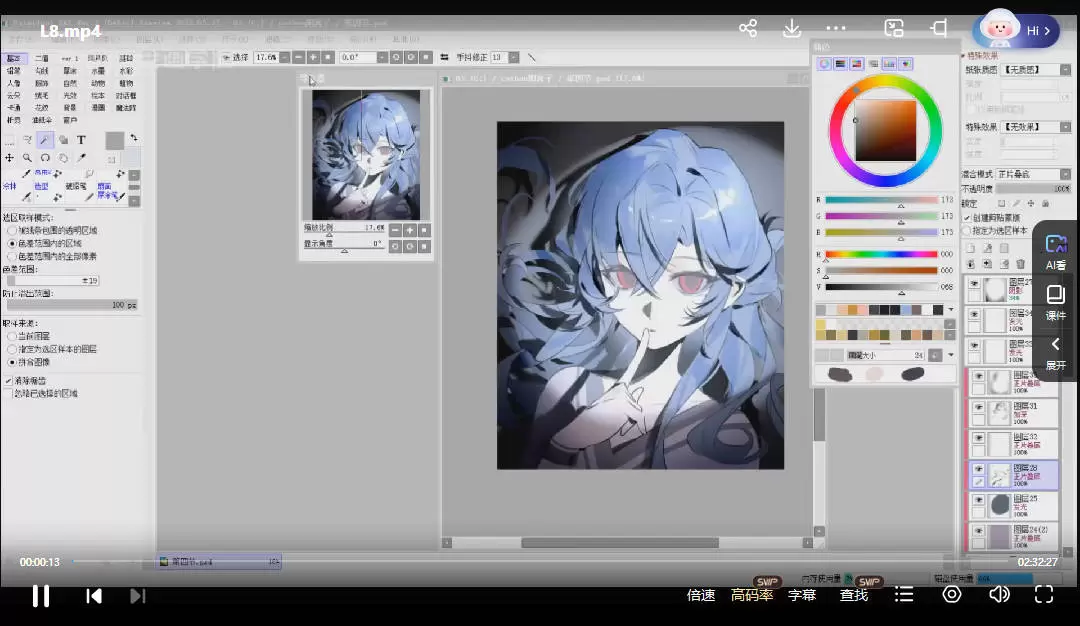Select the 人像 brush category tab
Image resolution: width=1080 pixels, height=626 pixels.
click(x=14, y=83)
